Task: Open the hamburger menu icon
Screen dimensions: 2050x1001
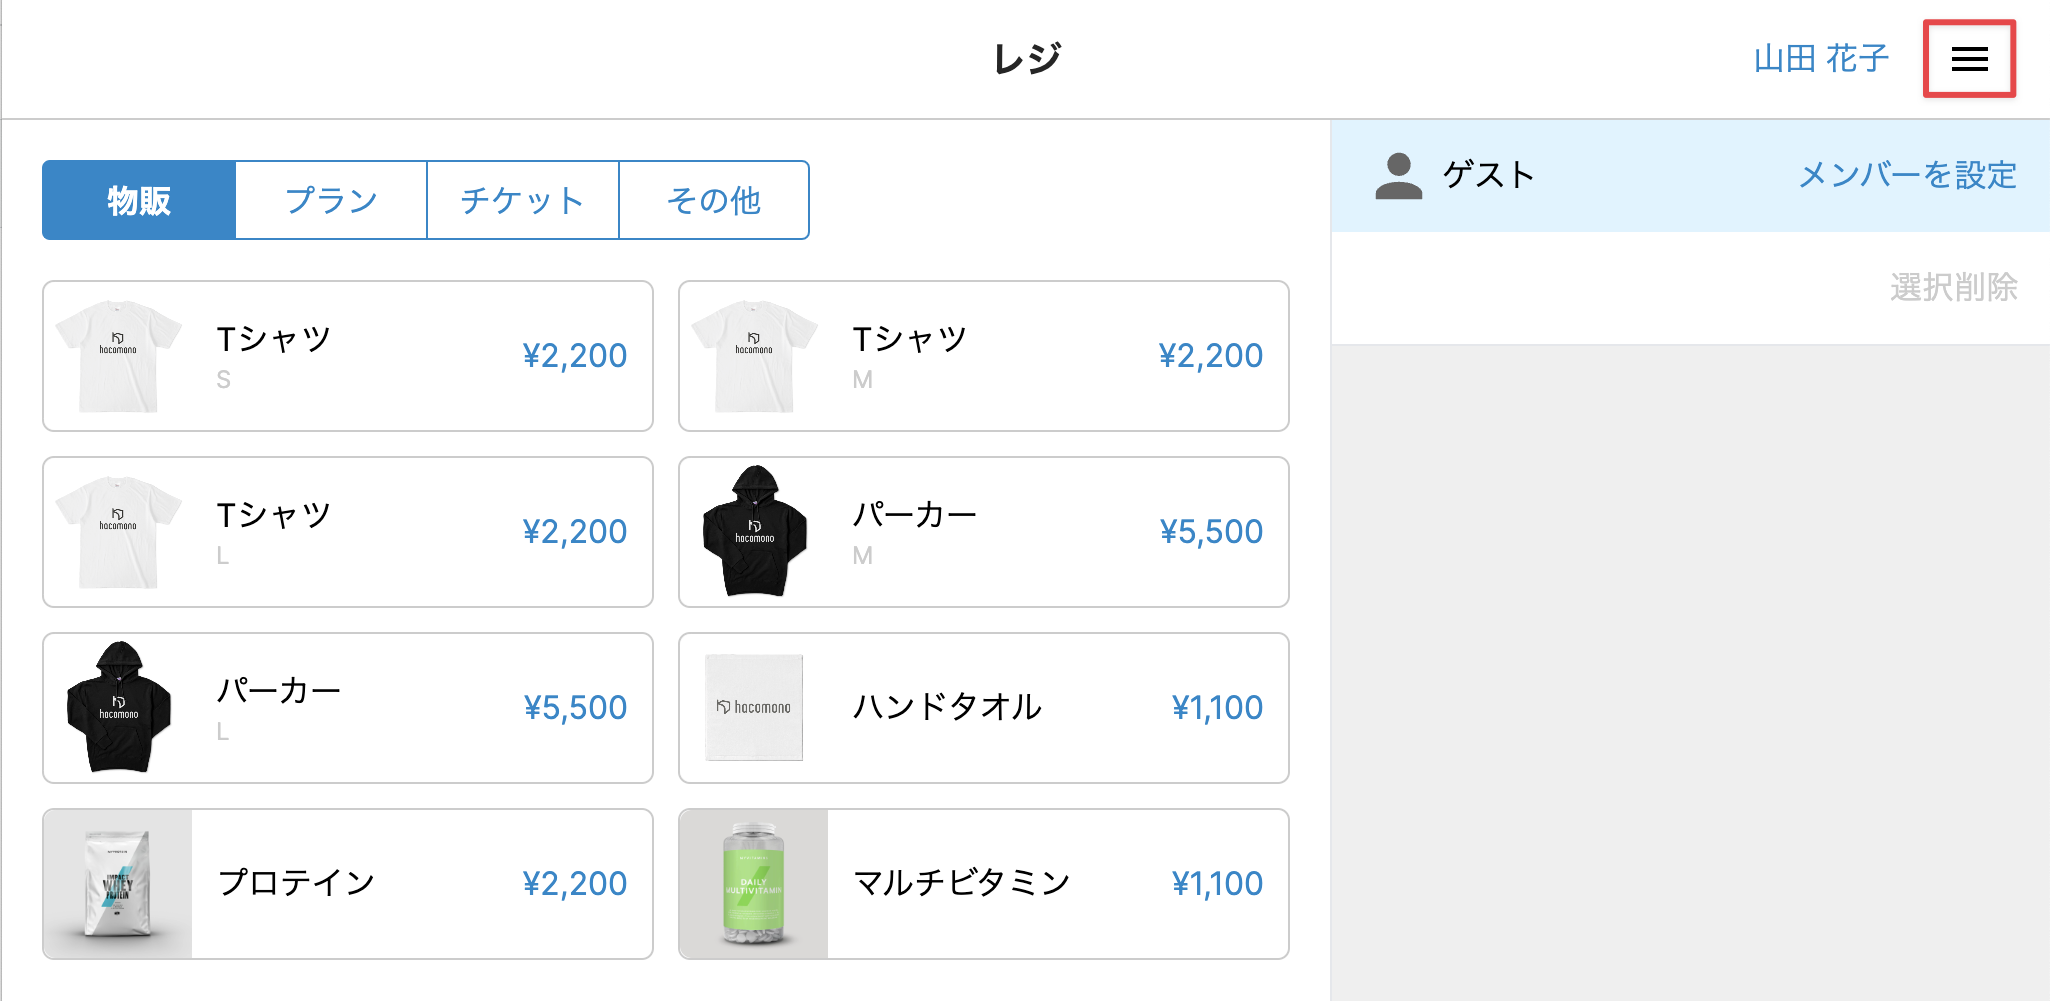Action: (1969, 59)
